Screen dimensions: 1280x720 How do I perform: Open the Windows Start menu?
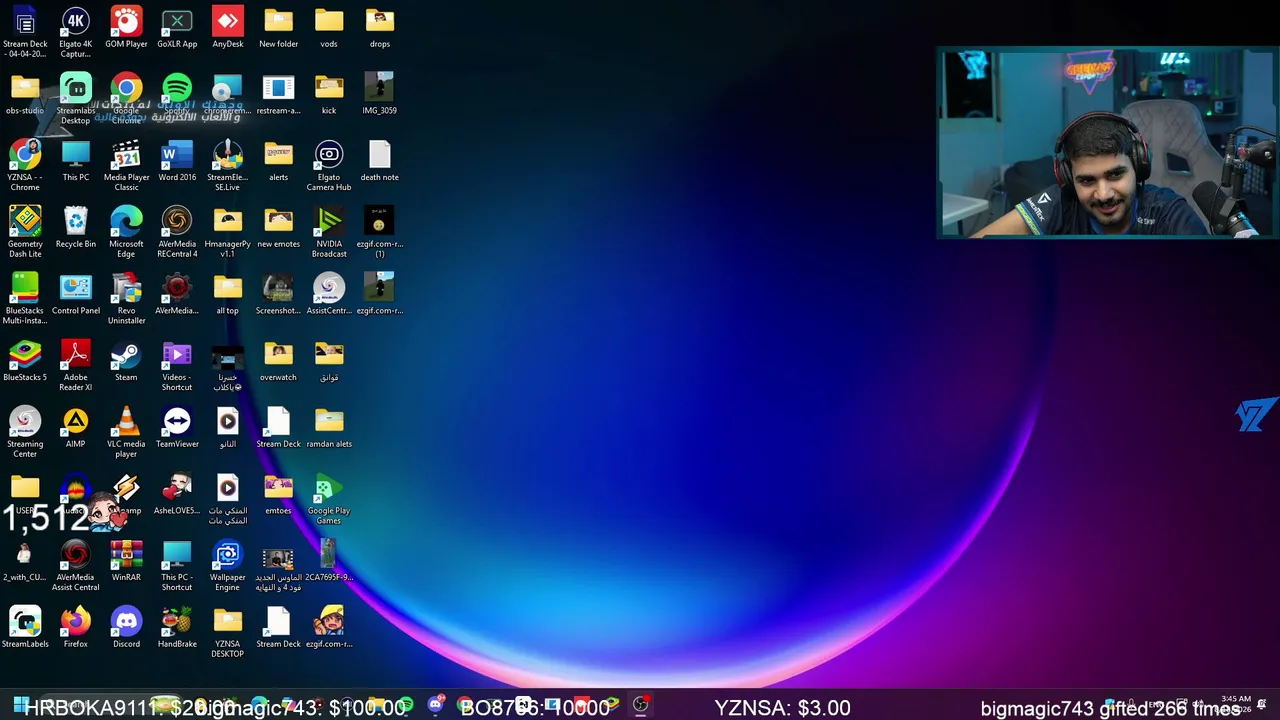(20, 705)
